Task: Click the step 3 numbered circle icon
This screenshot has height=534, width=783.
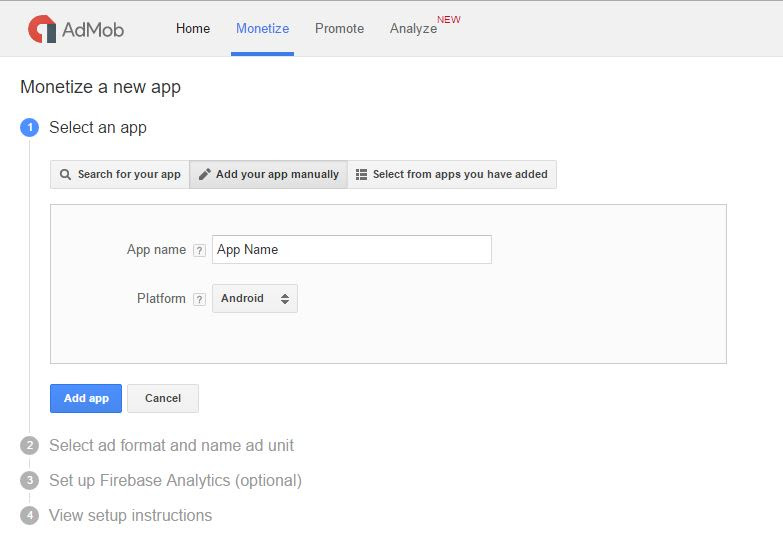Action: coord(30,480)
